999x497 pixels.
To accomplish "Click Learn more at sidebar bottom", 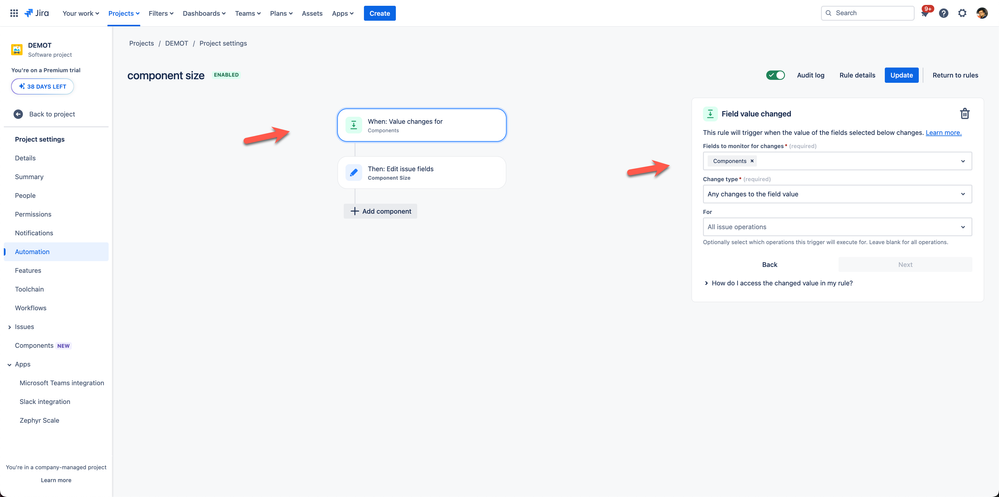I will tap(56, 480).
